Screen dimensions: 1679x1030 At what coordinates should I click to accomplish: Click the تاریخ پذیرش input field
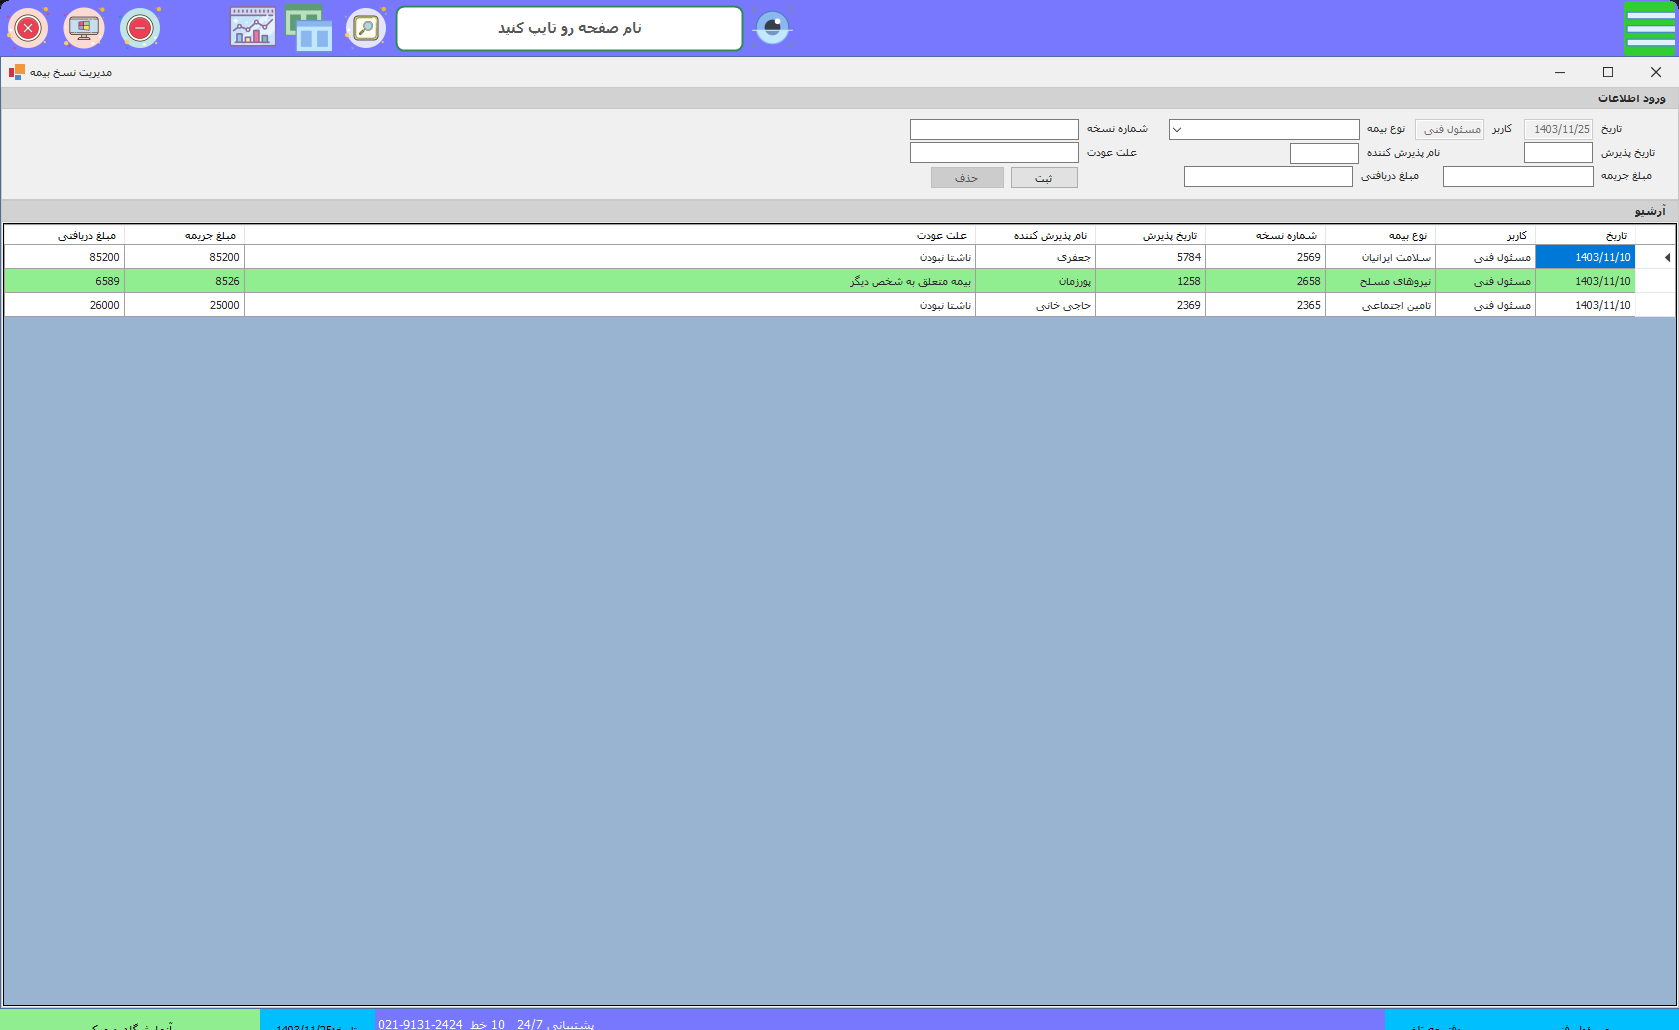(x=1557, y=153)
